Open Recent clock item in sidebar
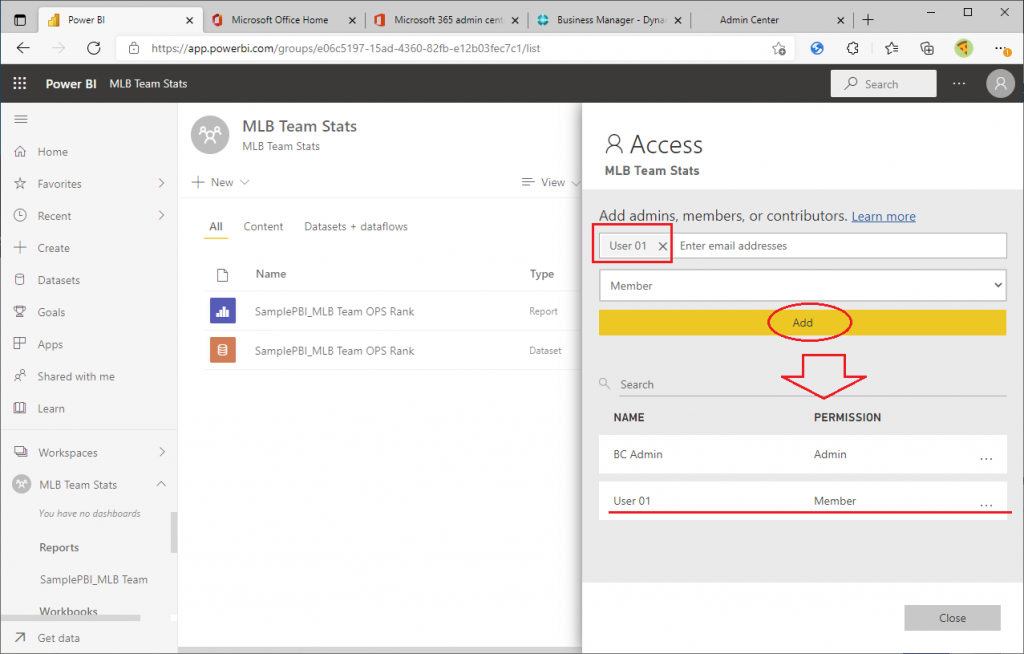 tap(20, 216)
